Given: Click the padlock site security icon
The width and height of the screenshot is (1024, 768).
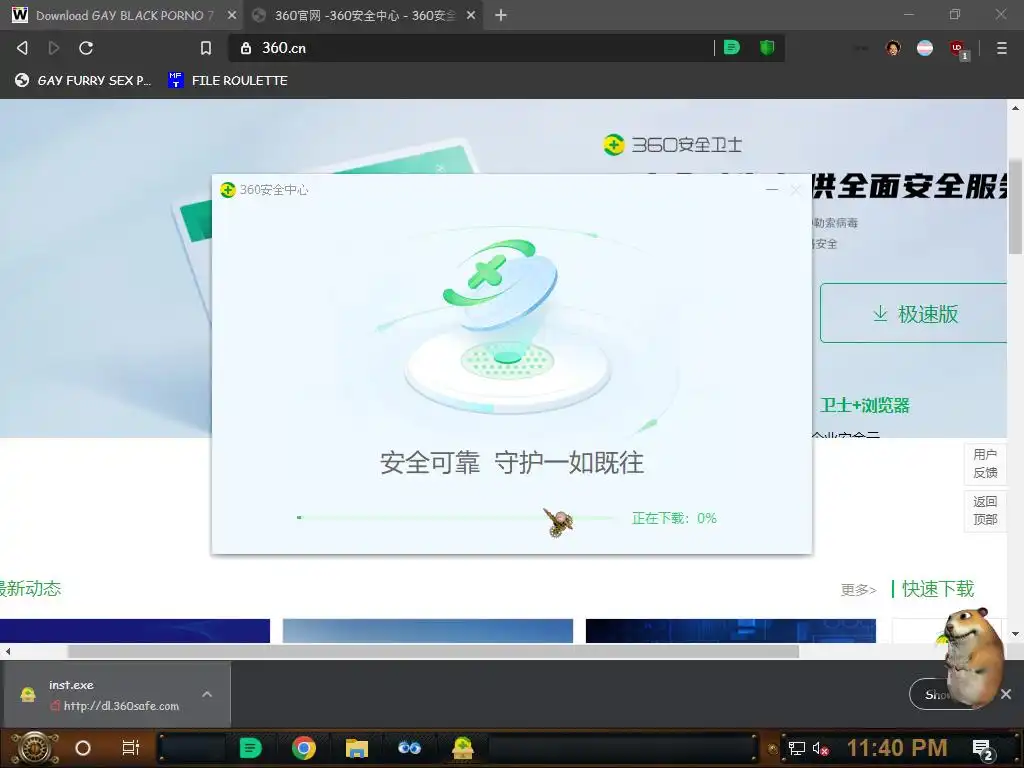Looking at the screenshot, I should coord(246,48).
